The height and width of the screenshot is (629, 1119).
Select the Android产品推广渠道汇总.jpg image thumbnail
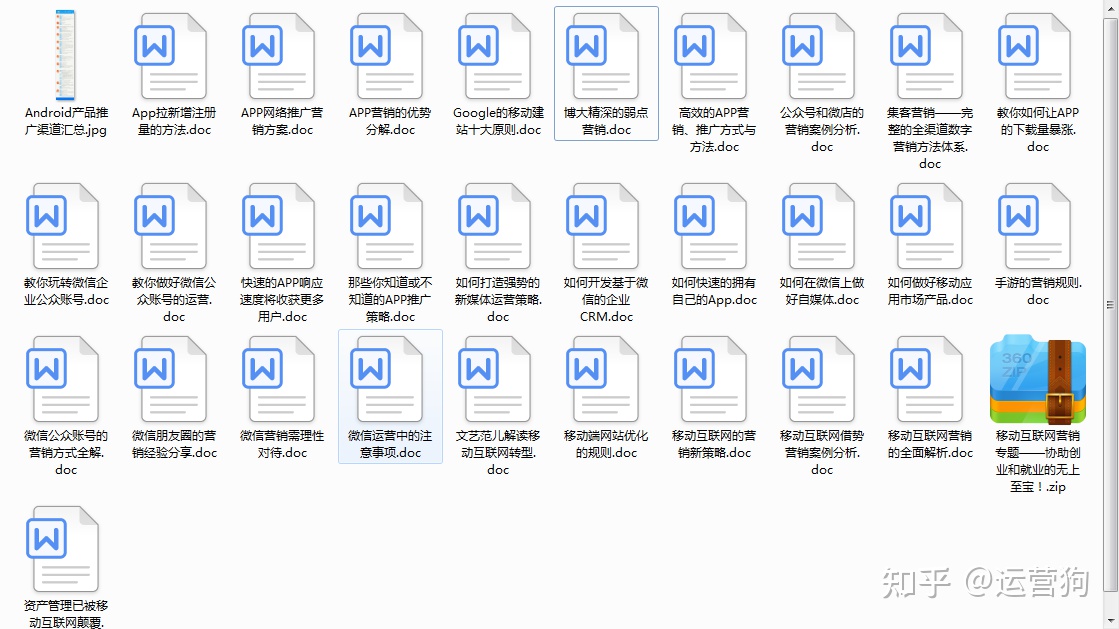coord(65,55)
